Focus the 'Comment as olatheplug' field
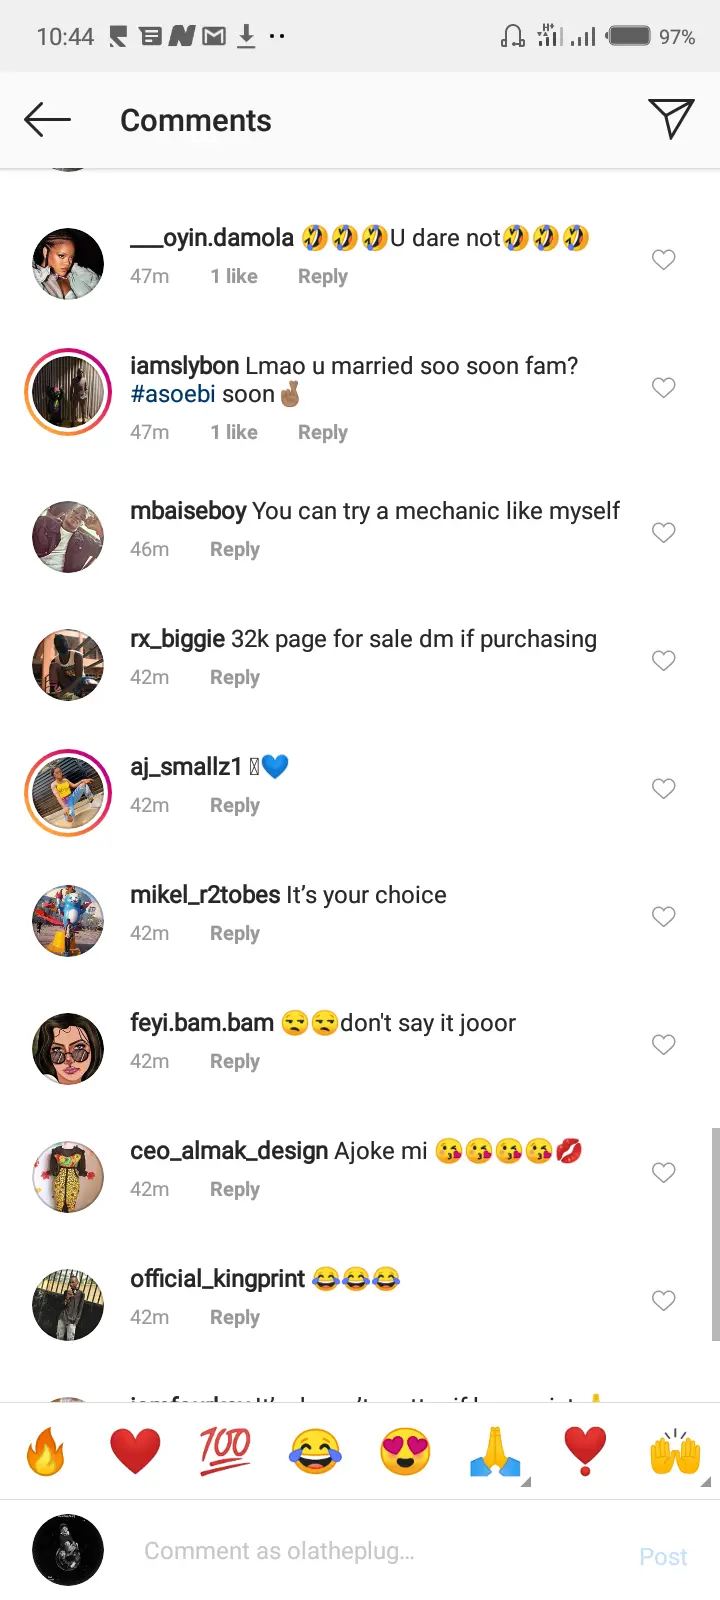Screen dimensions: 720x1600 [x=380, y=1551]
